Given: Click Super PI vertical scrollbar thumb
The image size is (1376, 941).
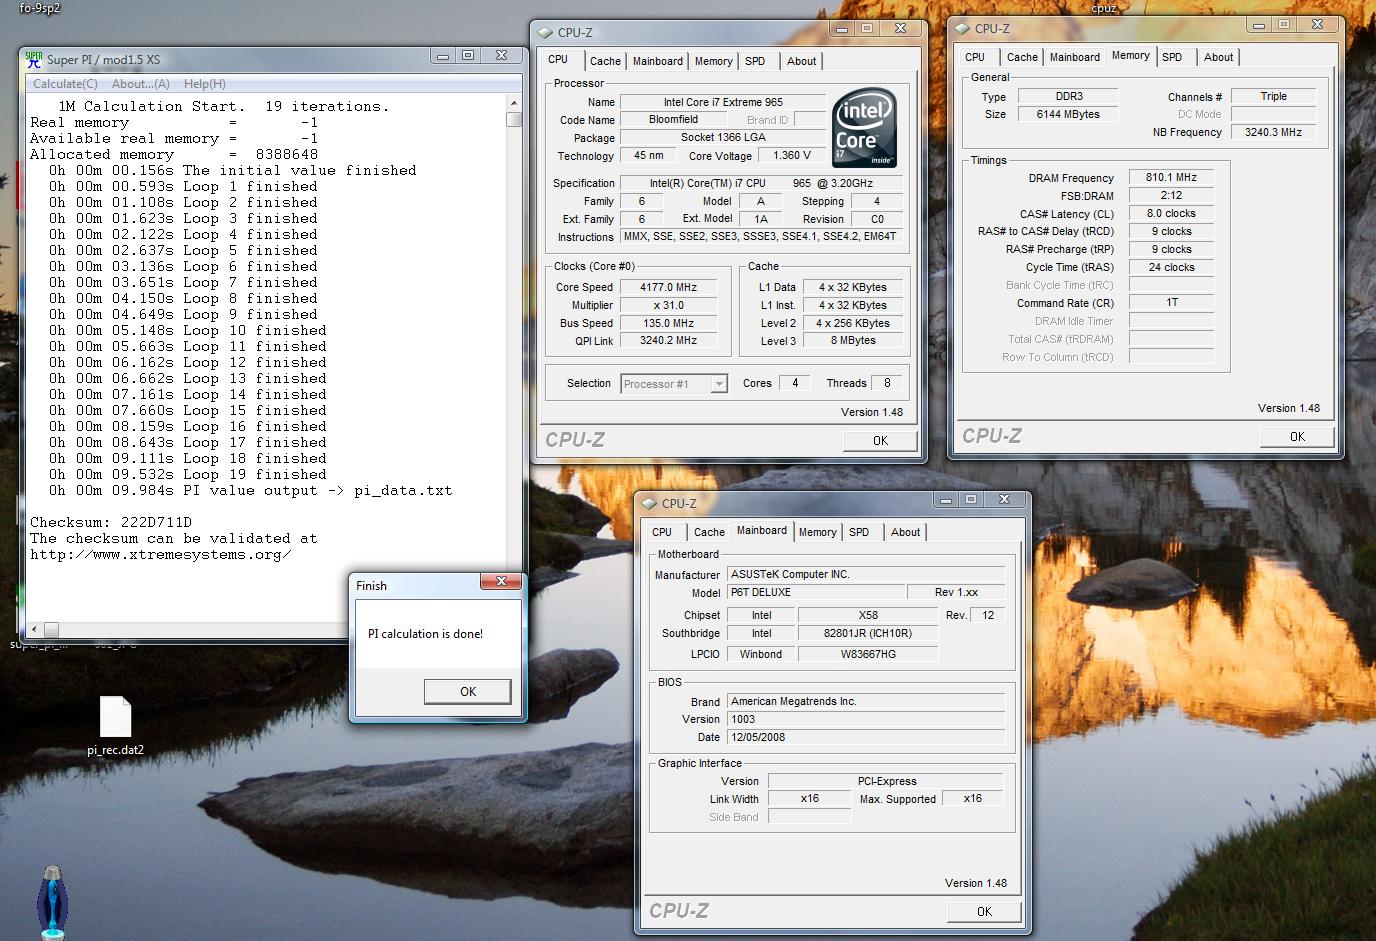Looking at the screenshot, I should pyautogui.click(x=514, y=120).
